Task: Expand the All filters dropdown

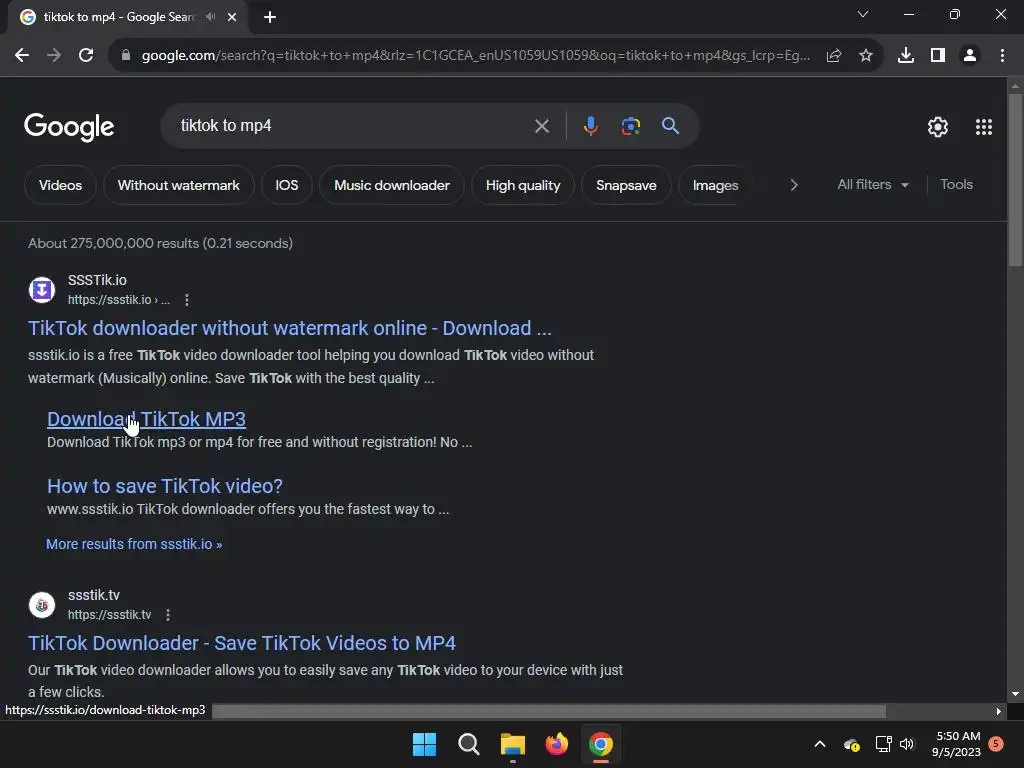Action: (x=872, y=185)
